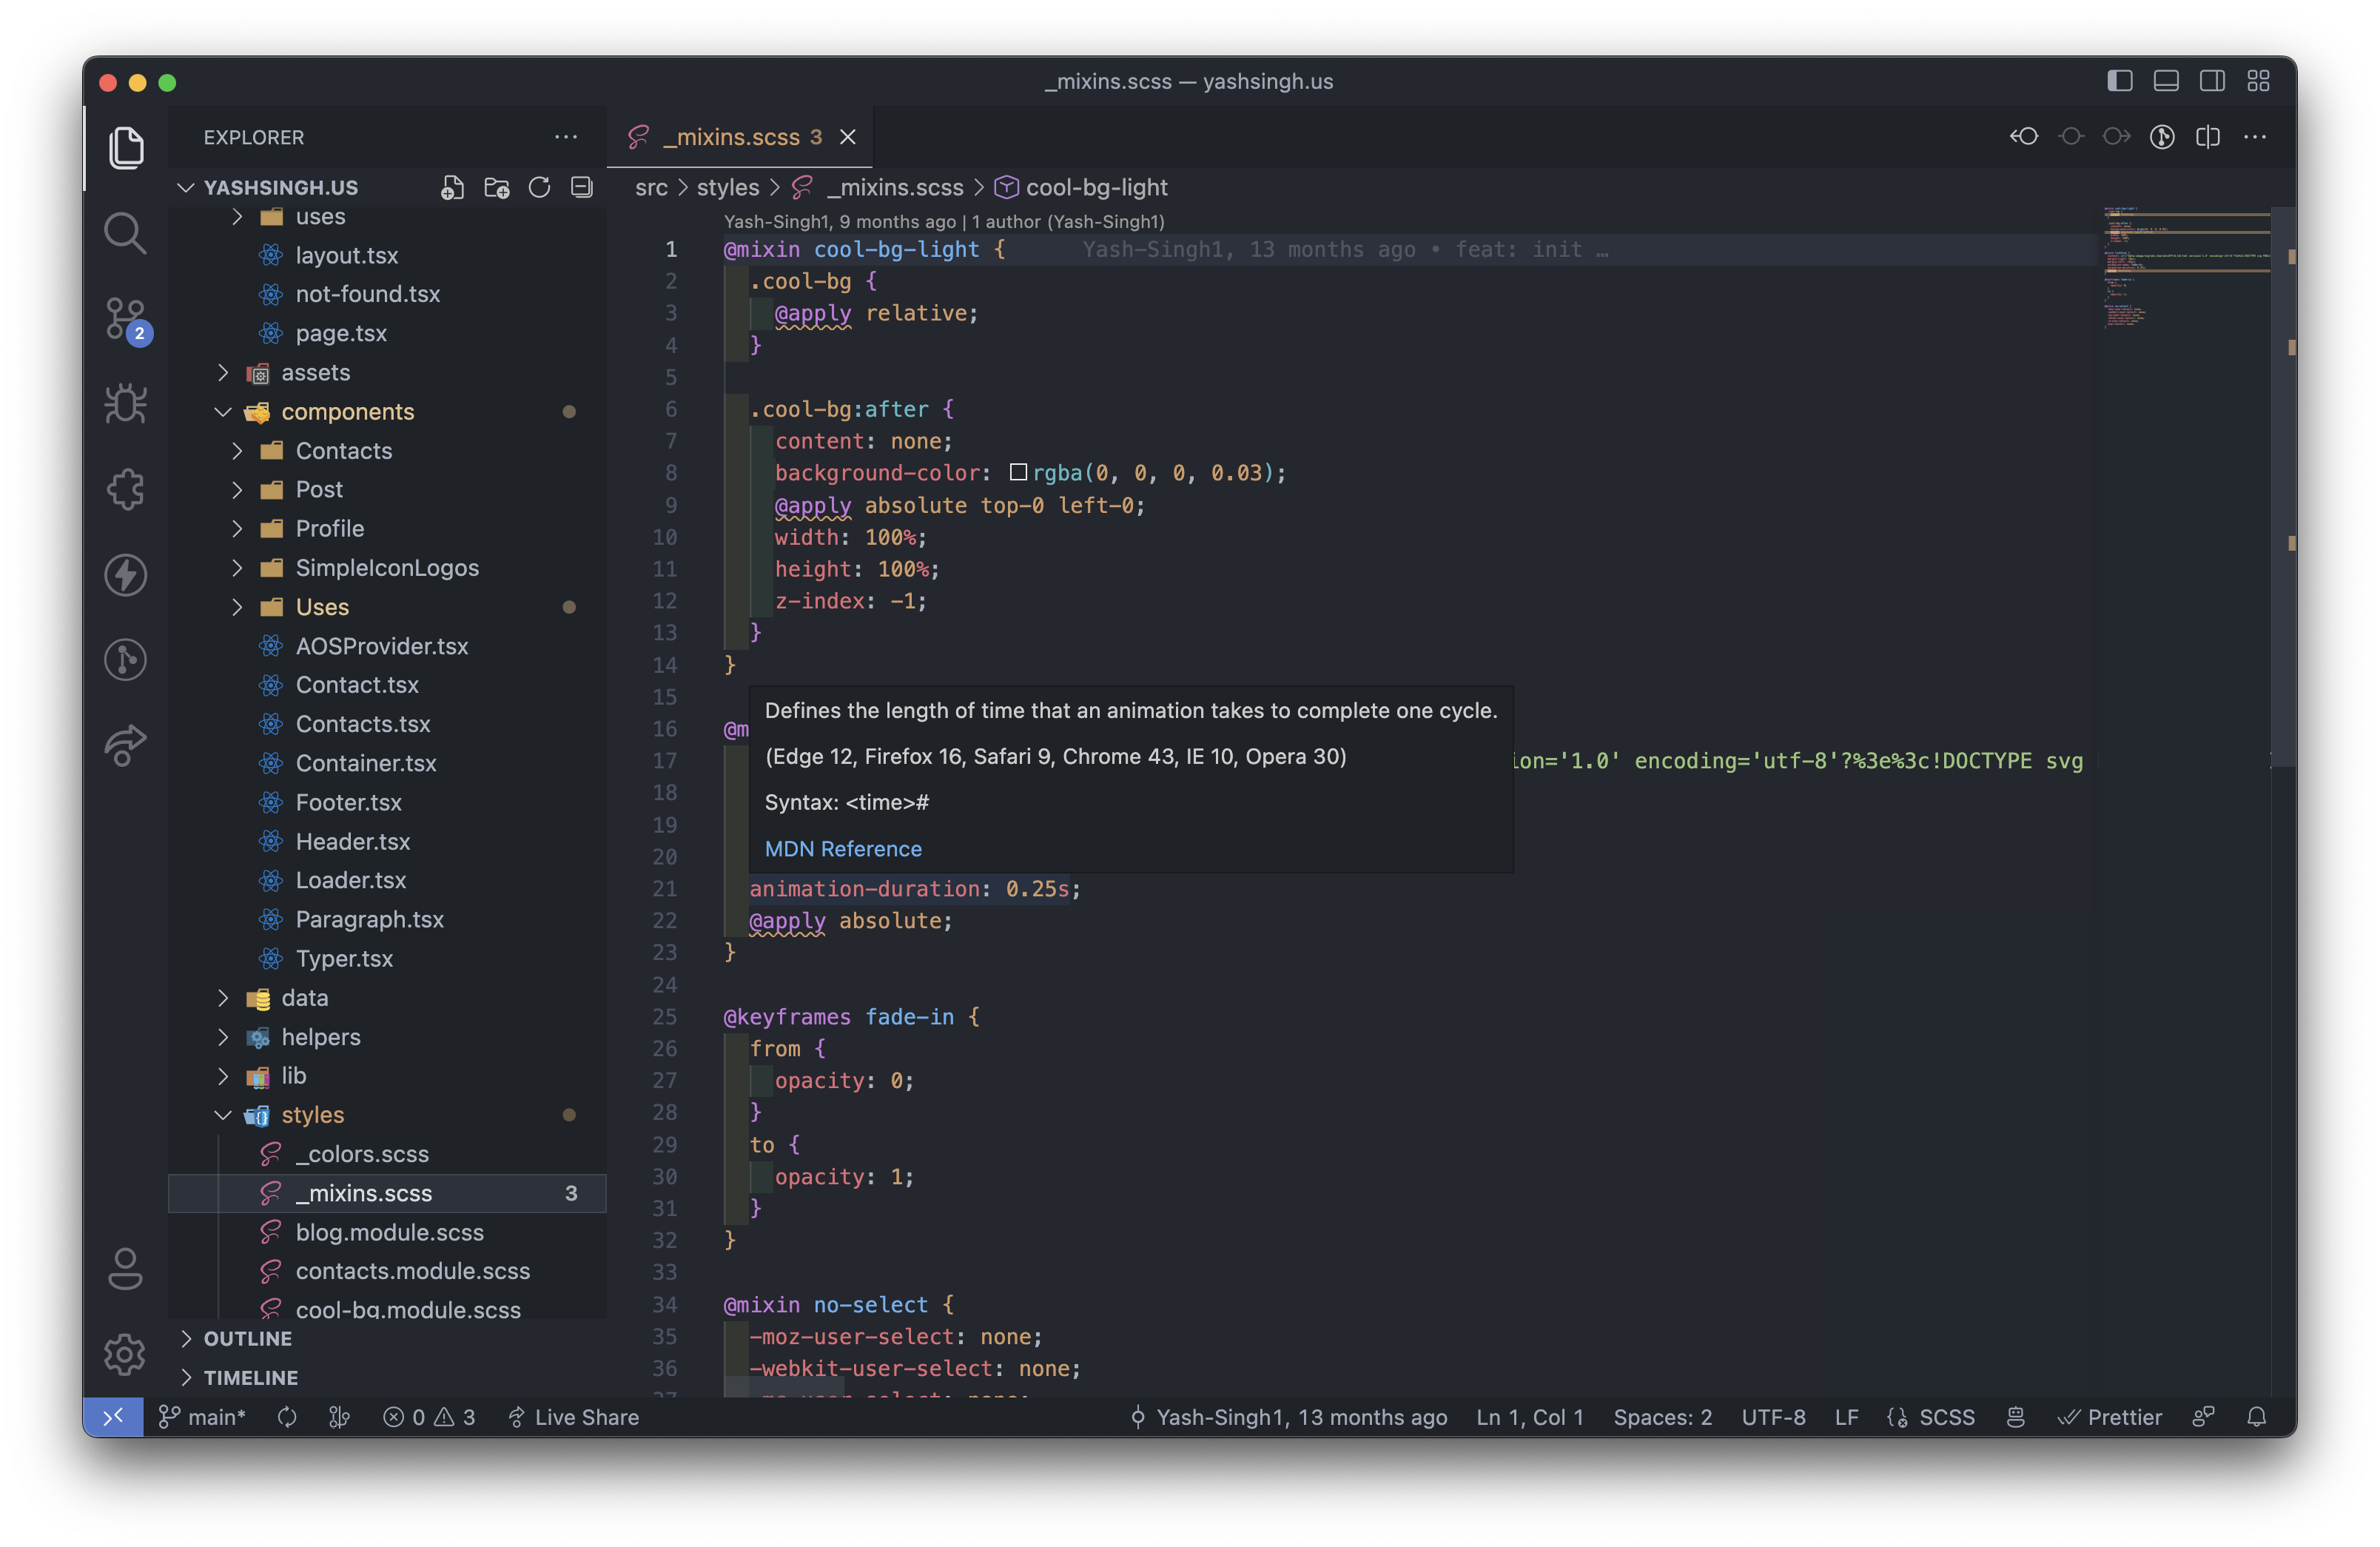The height and width of the screenshot is (1547, 2380).
Task: Toggle primary side bar visibility
Action: (2120, 81)
